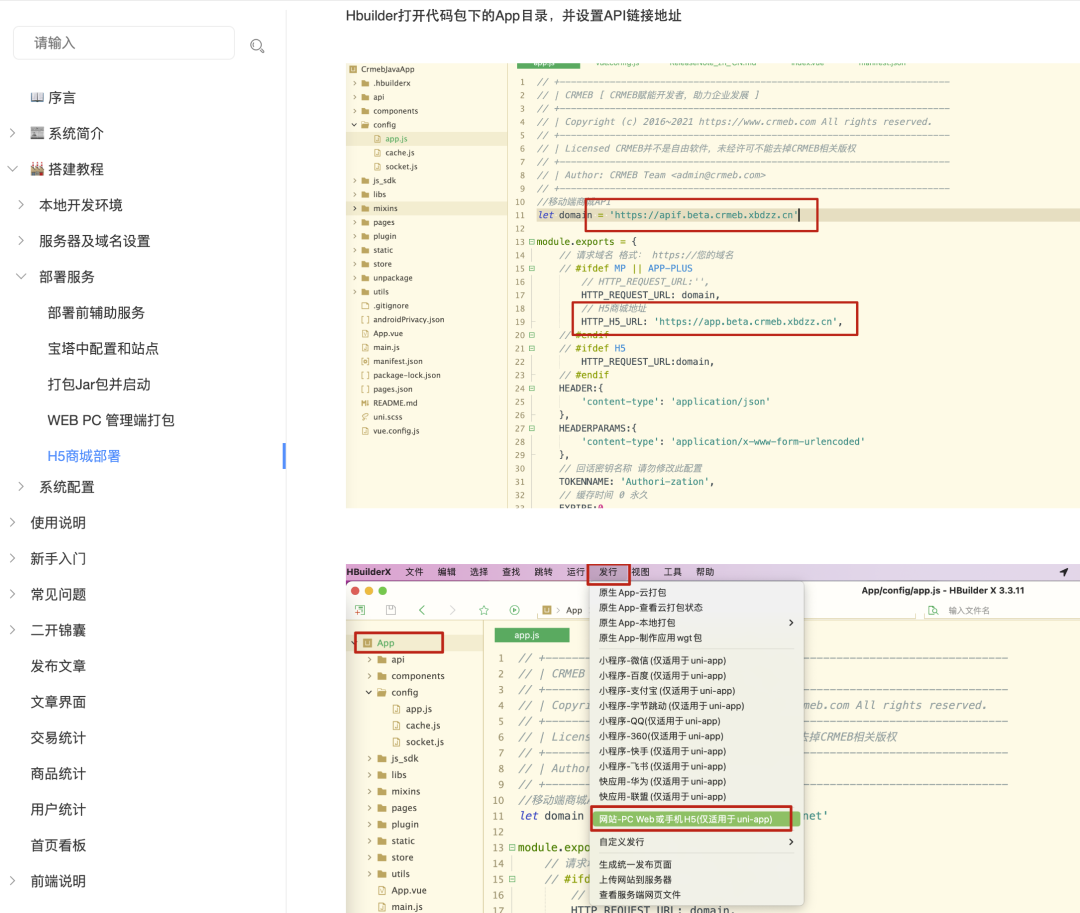Viewport: 1080px width, 913px height.
Task: Open the 商品统计 page
Action: [x=59, y=773]
